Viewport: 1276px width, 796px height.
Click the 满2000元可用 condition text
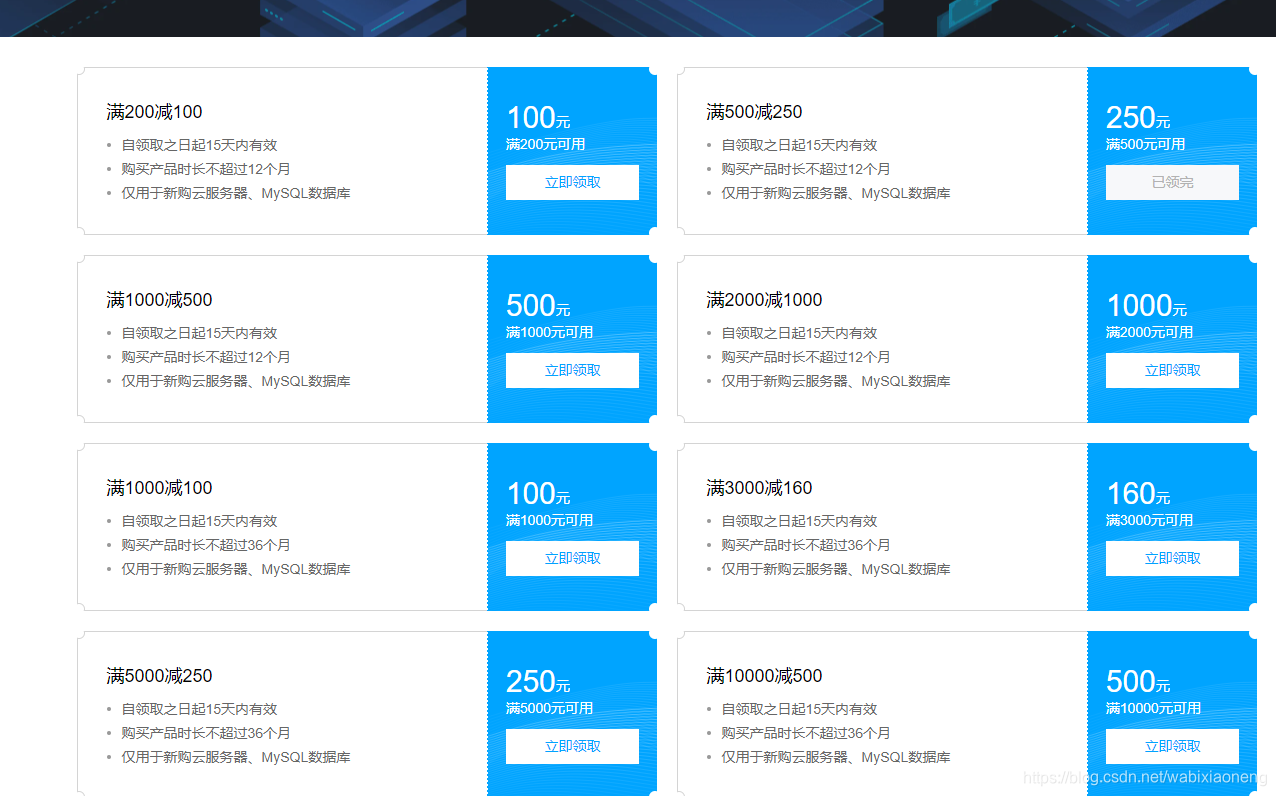pyautogui.click(x=1150, y=332)
